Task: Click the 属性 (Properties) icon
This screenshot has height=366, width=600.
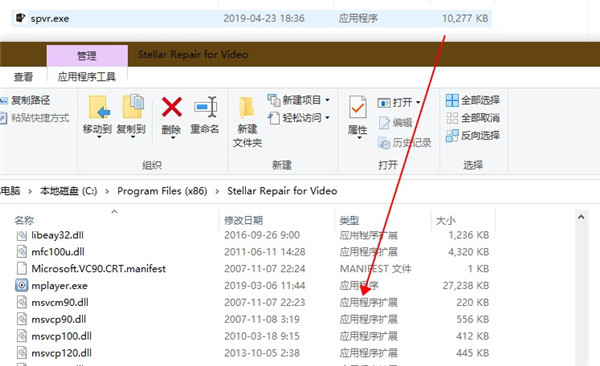Action: tap(357, 107)
